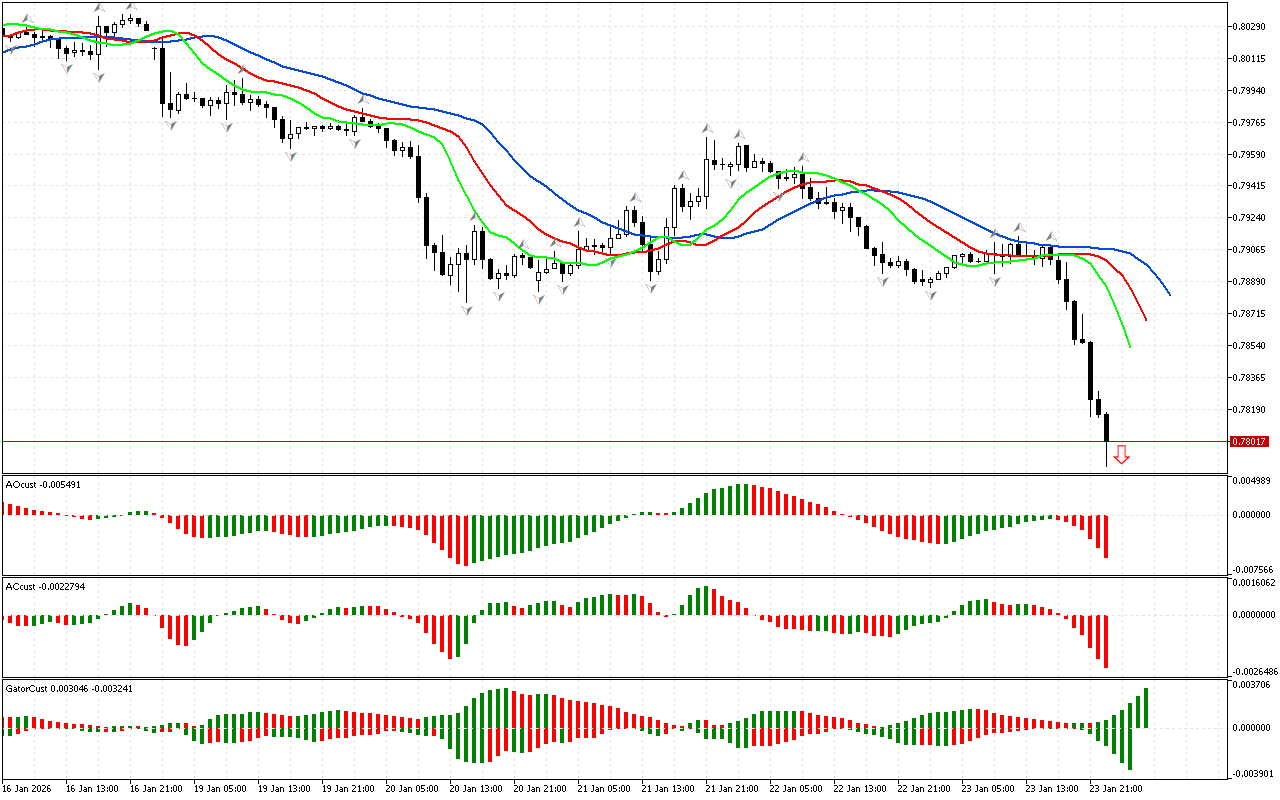Select the GatorCust indicator label
The image size is (1280, 800).
[68, 688]
